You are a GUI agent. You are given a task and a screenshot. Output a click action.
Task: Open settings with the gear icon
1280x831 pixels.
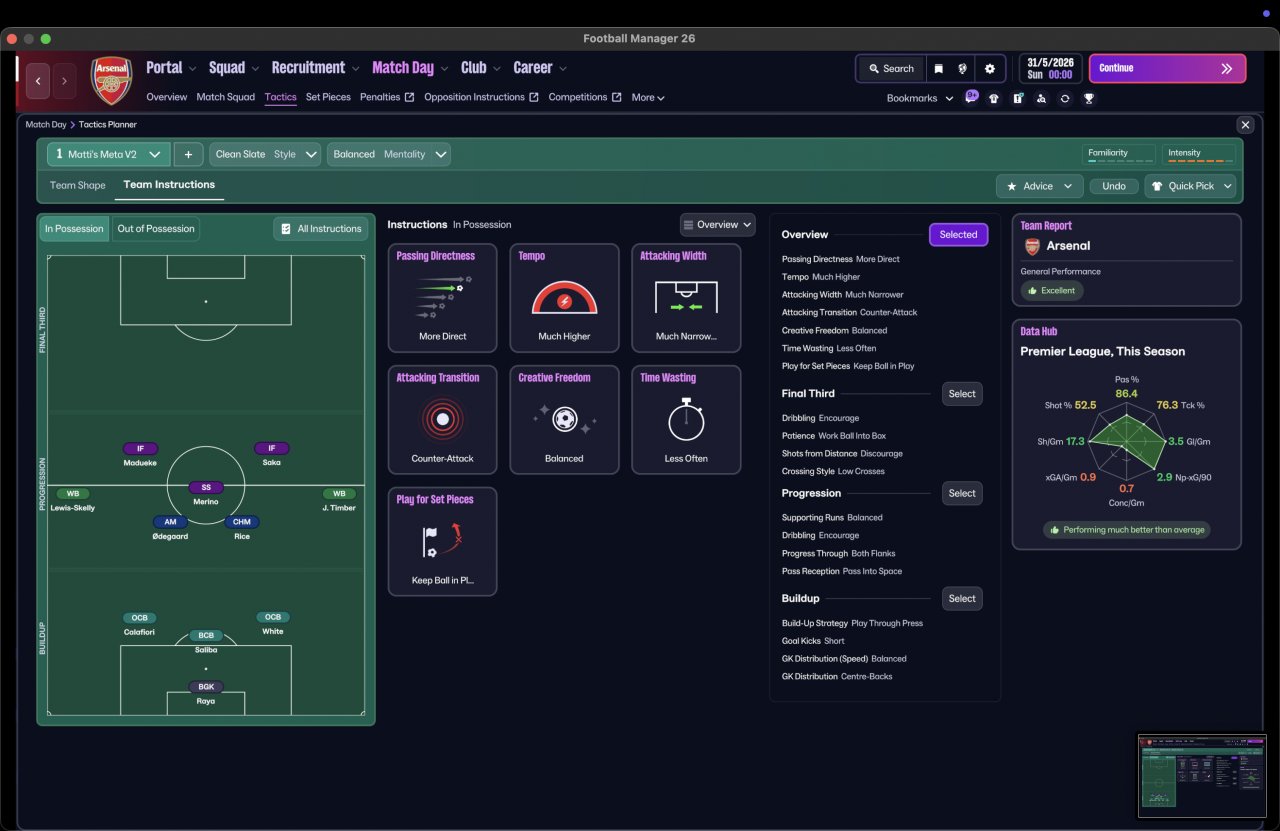990,69
